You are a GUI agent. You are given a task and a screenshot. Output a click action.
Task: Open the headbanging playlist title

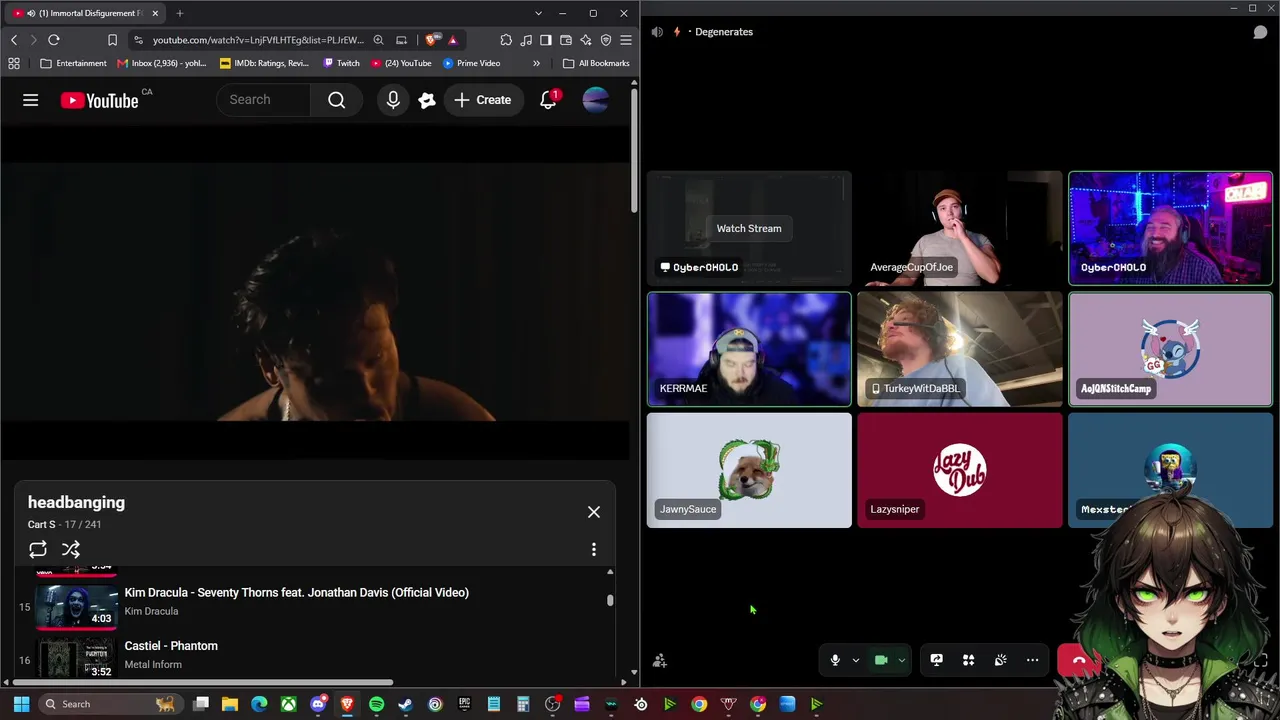pyautogui.click(x=76, y=502)
